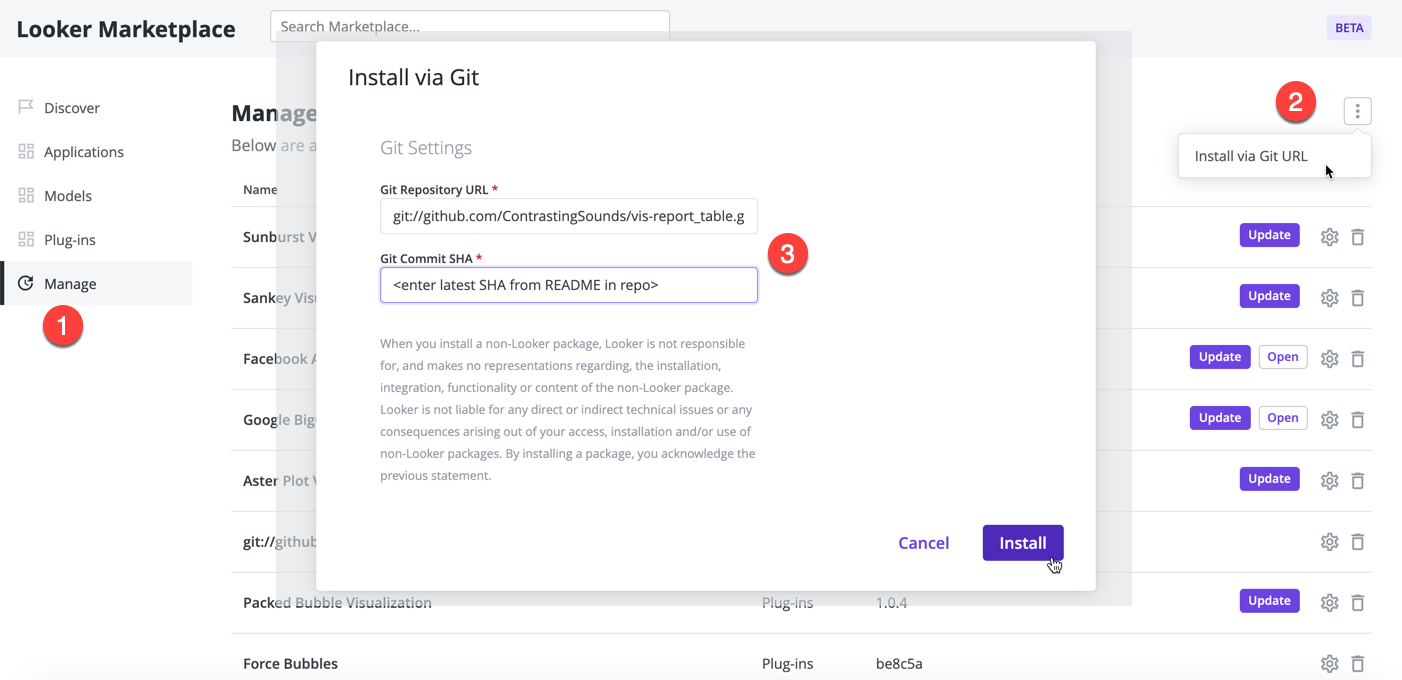Select Packed Bubble Visualization package name

(337, 603)
